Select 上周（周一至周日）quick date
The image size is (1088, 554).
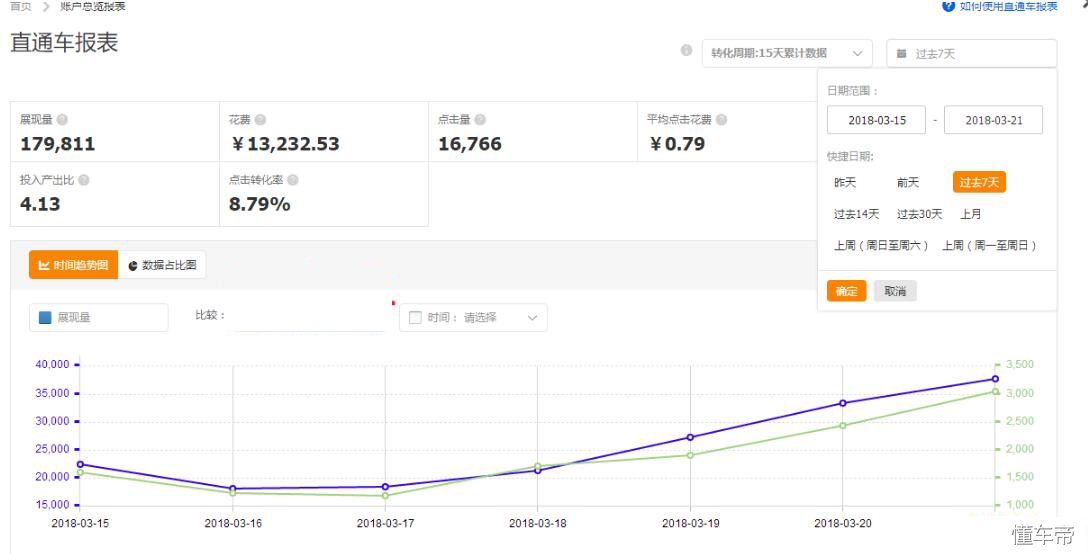[x=989, y=246]
